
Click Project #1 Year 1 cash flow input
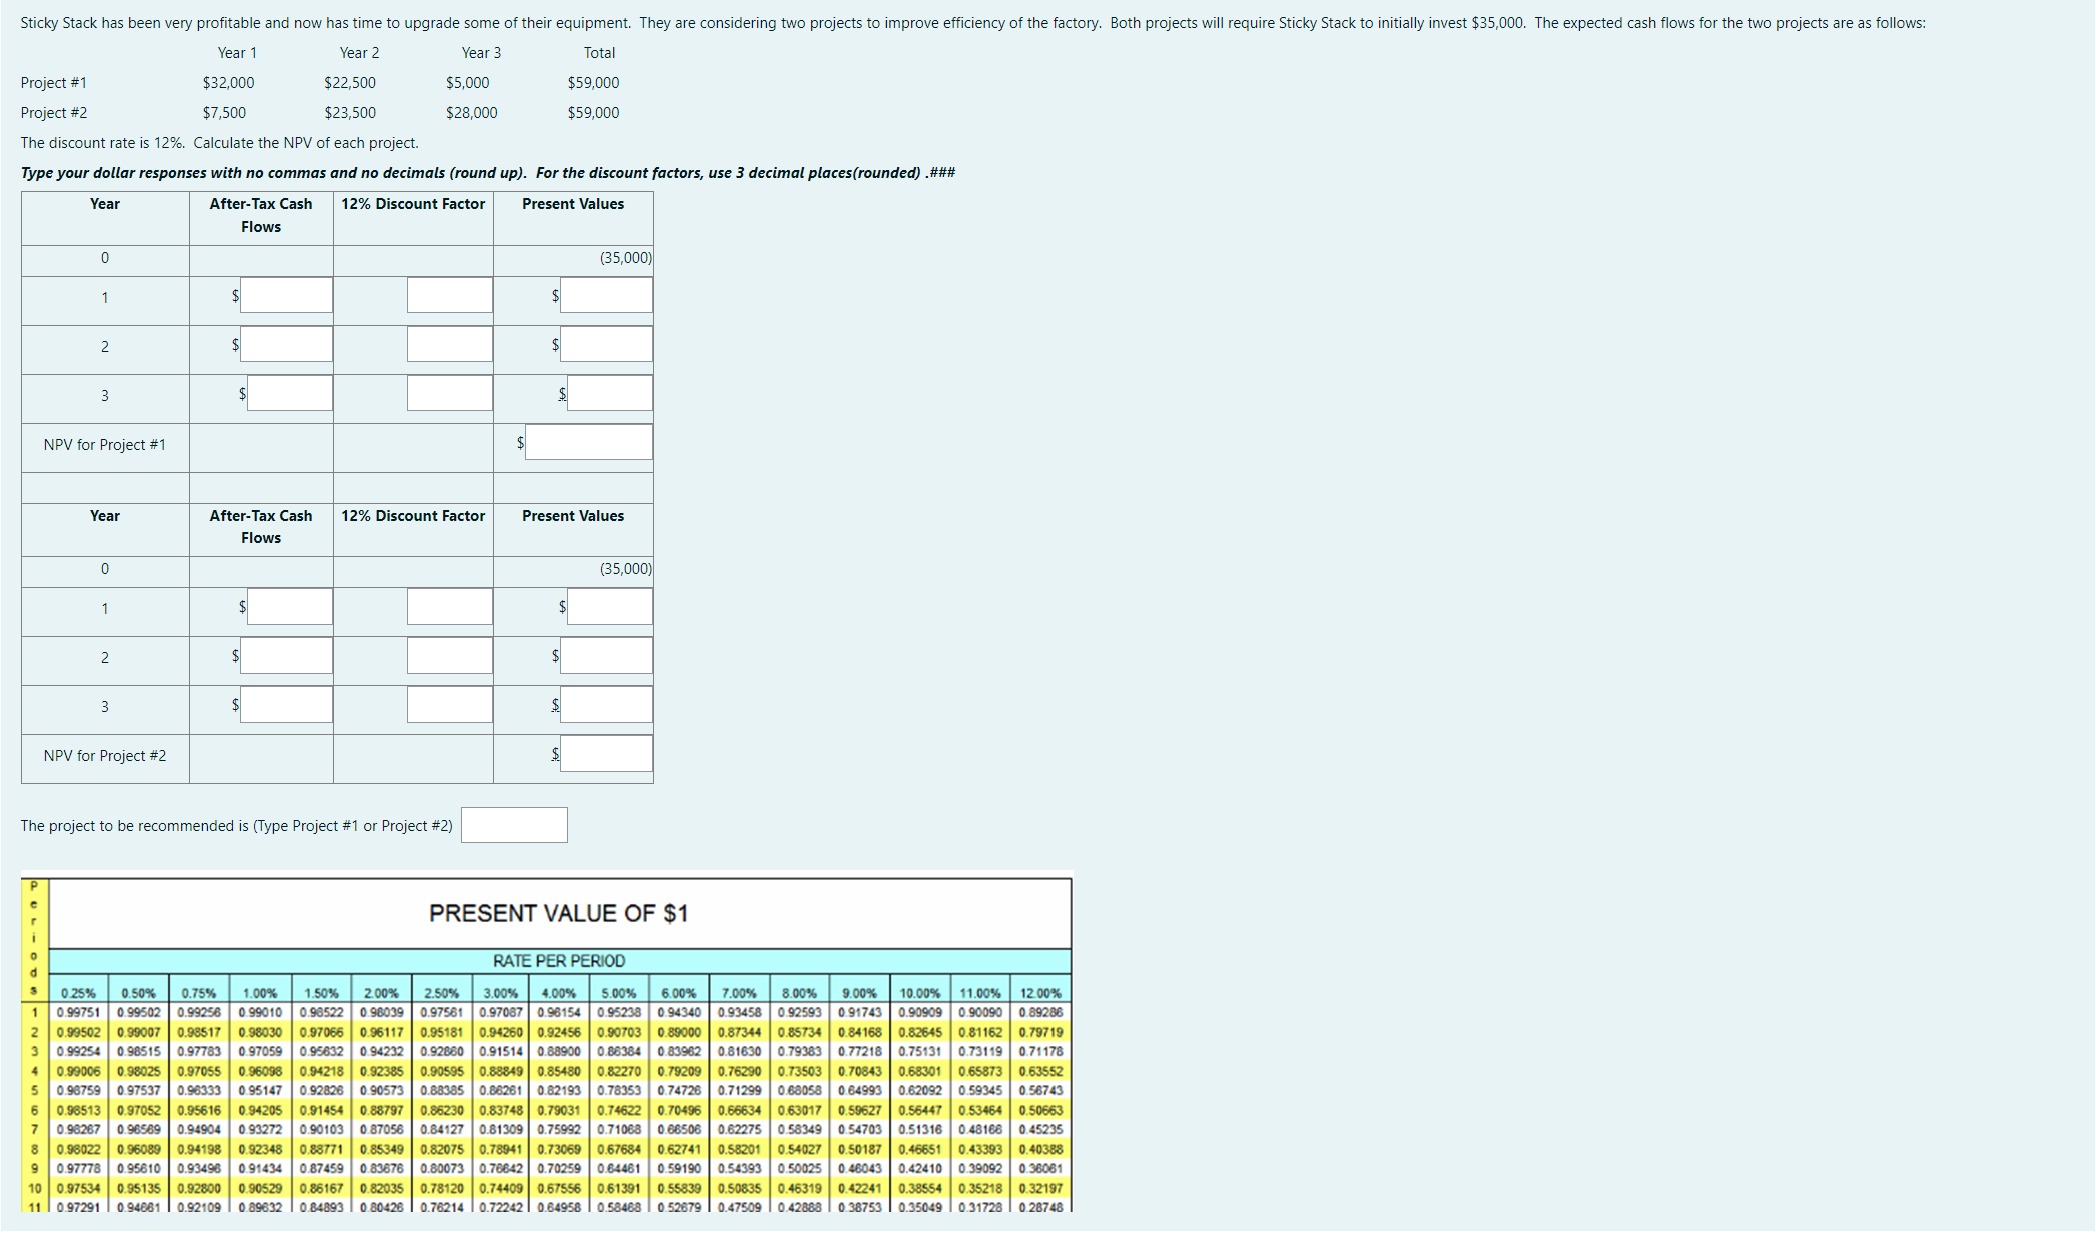click(x=286, y=296)
